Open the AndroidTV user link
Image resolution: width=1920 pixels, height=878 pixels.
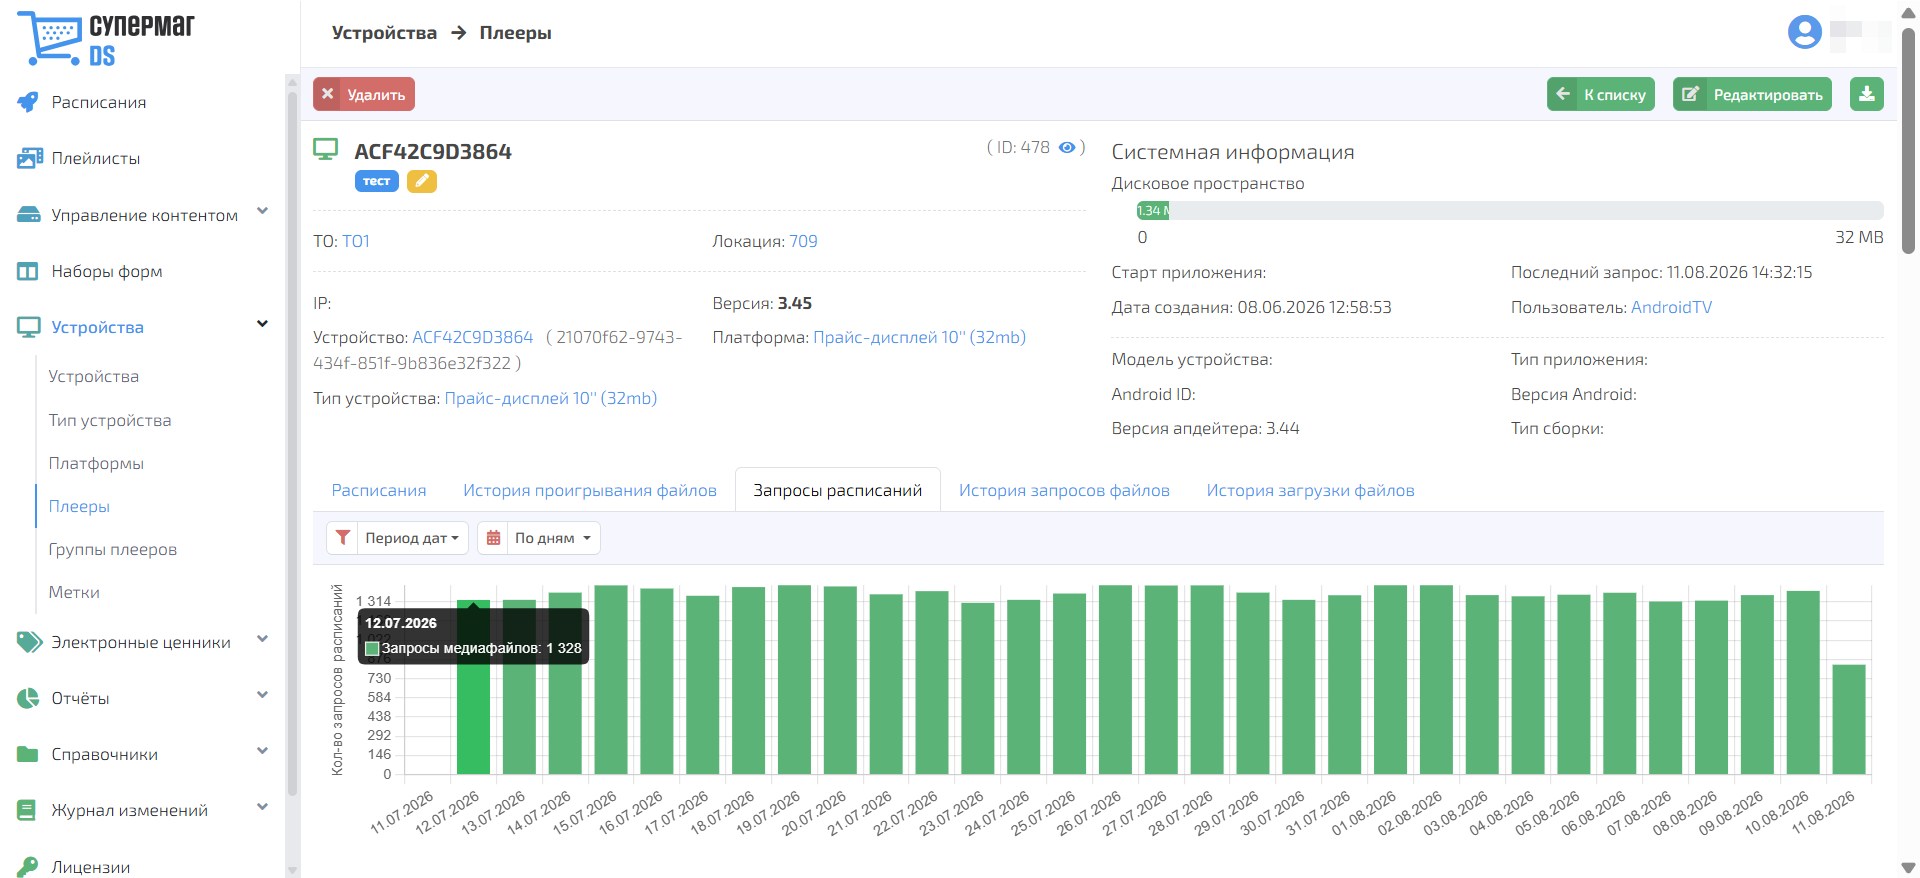tap(1671, 307)
